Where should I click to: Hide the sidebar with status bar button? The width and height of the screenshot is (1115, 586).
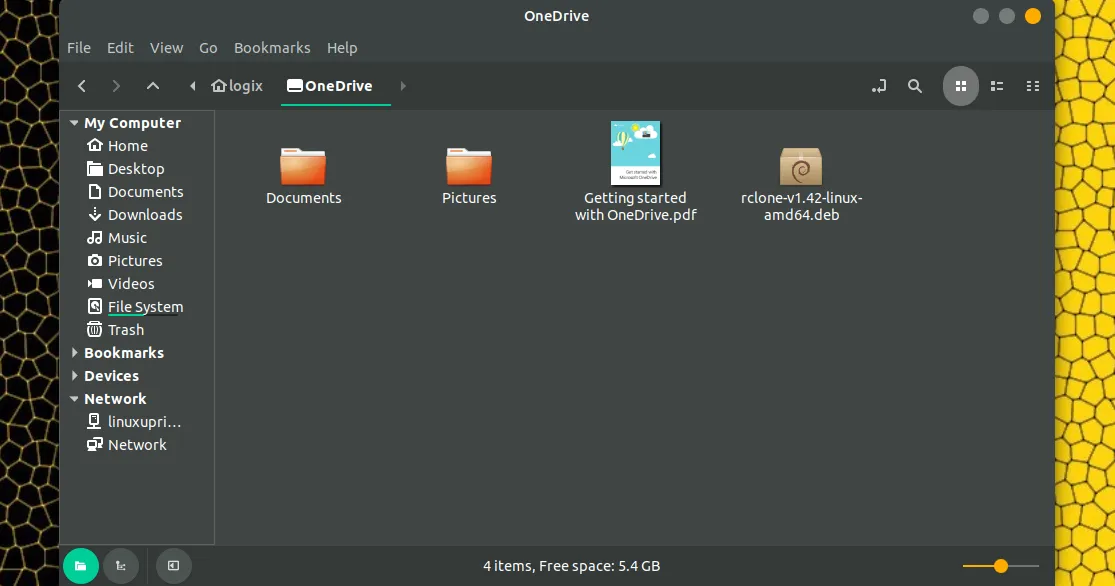pos(174,566)
